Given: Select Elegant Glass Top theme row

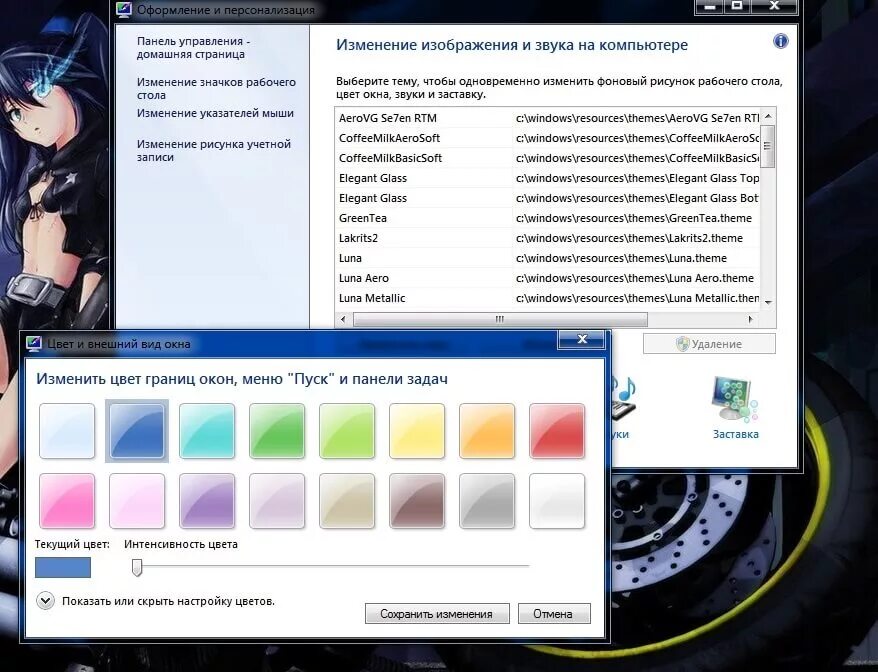Looking at the screenshot, I should (548, 178).
